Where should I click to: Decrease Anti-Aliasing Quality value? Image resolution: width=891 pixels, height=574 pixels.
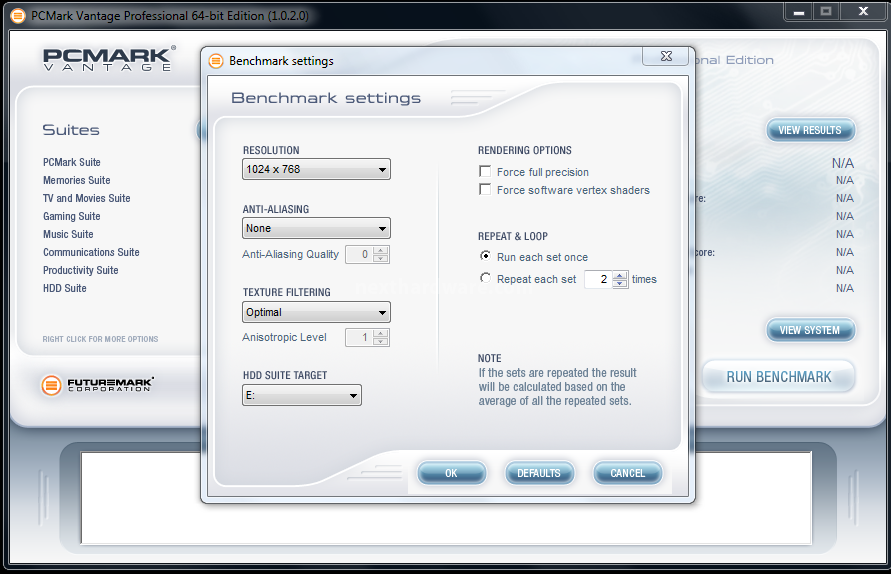[381, 259]
